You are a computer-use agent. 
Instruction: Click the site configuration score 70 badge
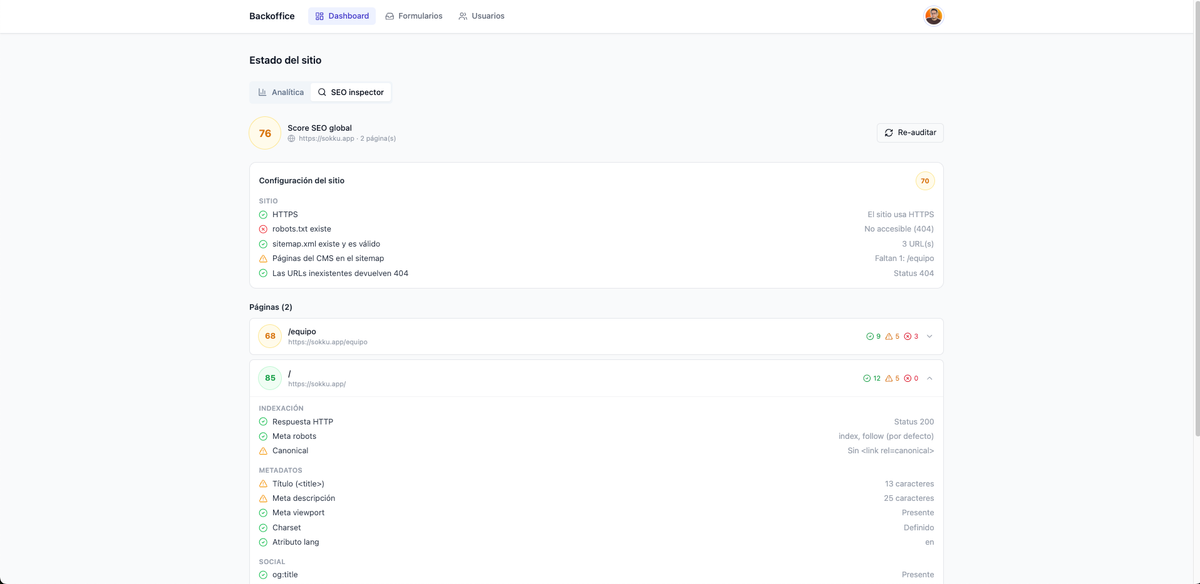[925, 181]
